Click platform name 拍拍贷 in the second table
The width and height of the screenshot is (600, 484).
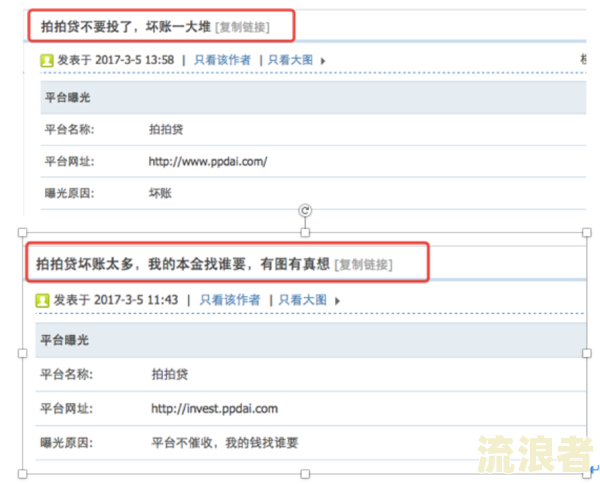point(170,374)
